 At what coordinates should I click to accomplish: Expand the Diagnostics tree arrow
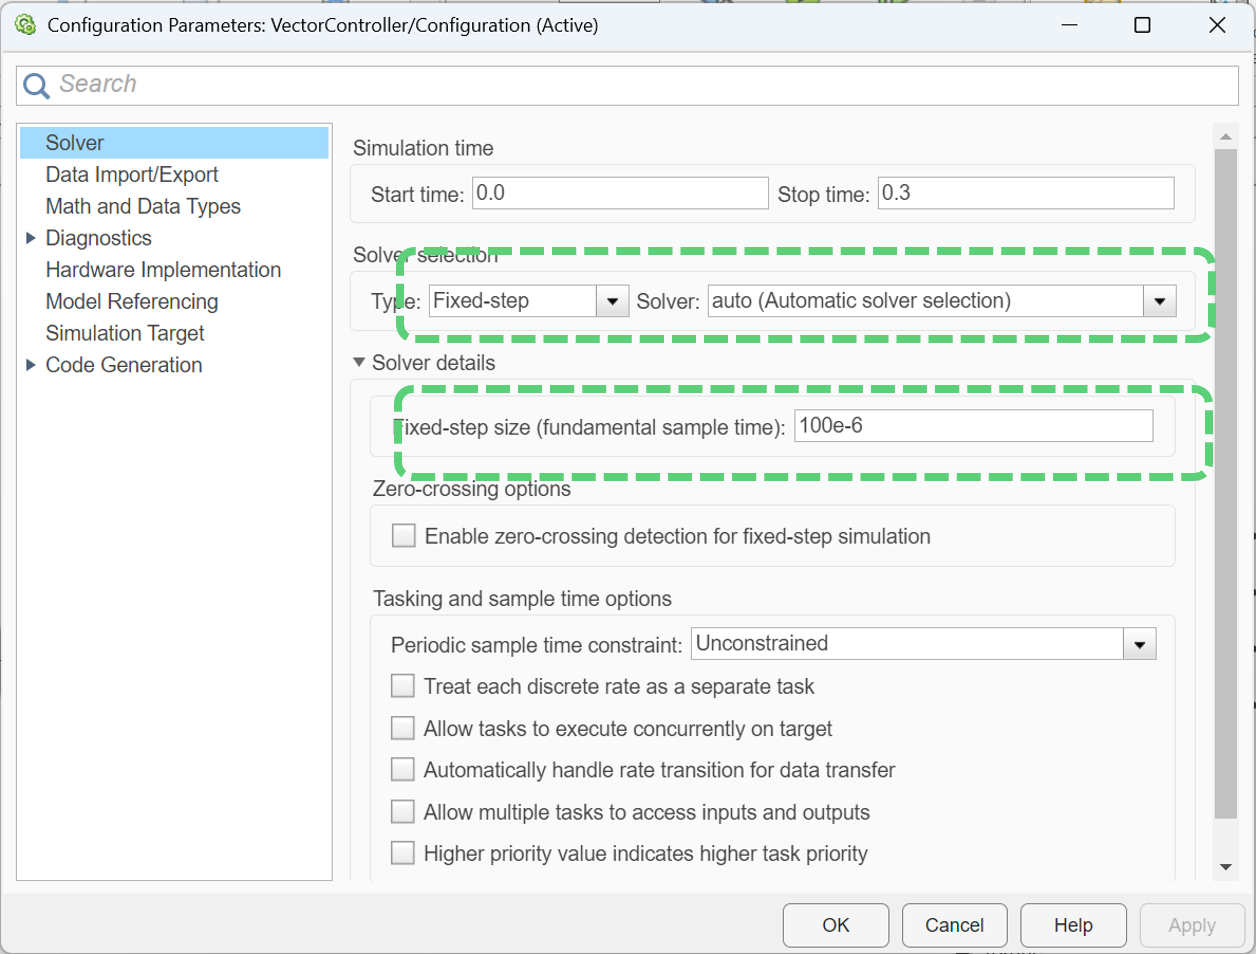tap(30, 238)
